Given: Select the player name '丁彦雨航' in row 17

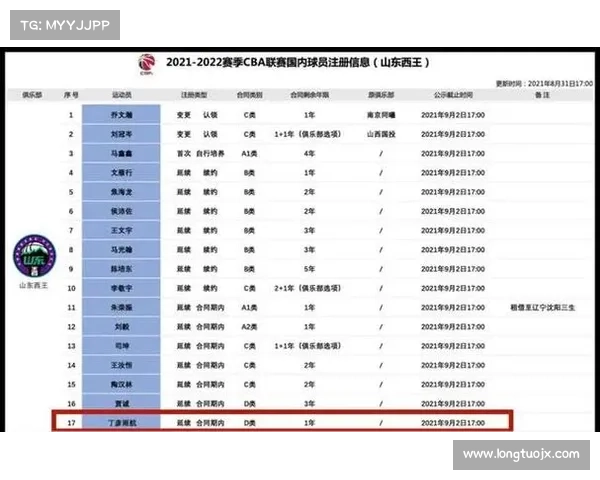Looking at the screenshot, I should pos(122,423).
